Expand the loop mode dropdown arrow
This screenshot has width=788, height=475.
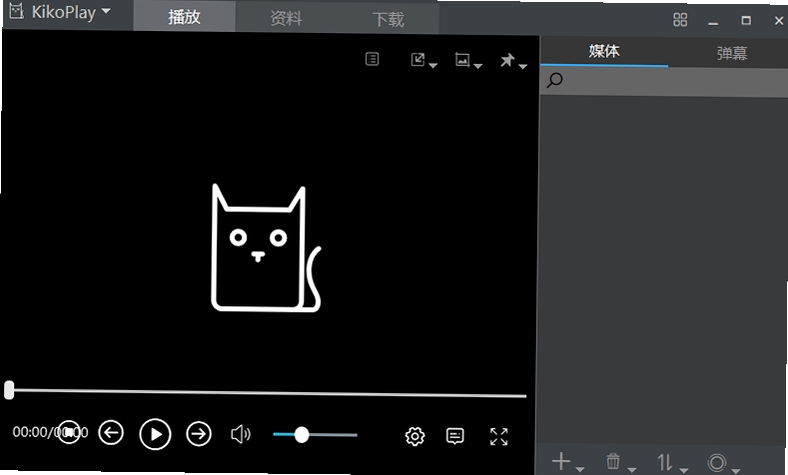pyautogui.click(x=736, y=471)
